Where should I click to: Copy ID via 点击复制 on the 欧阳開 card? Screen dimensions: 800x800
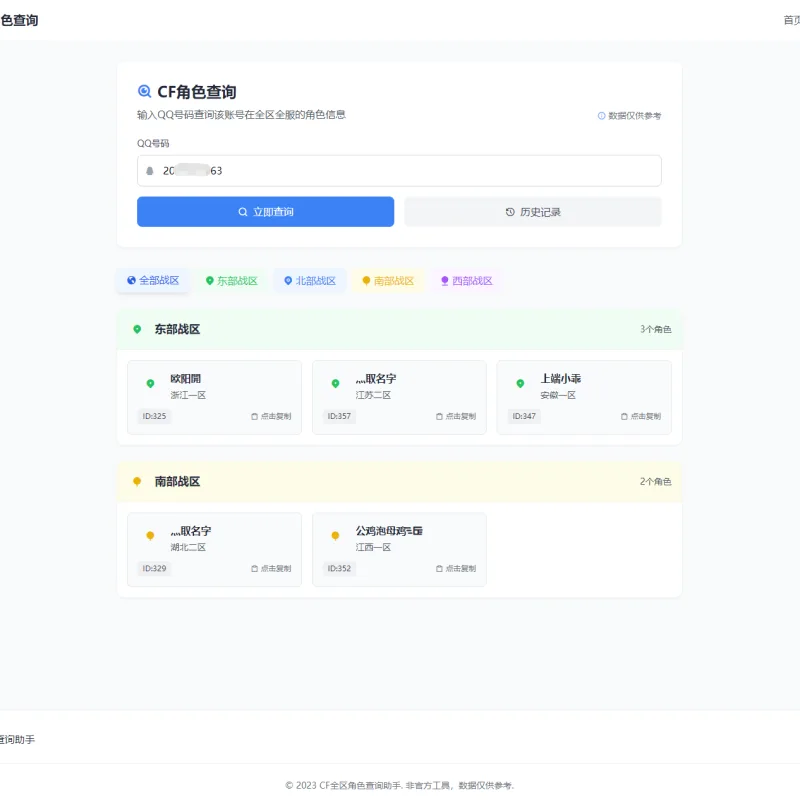pyautogui.click(x=271, y=416)
